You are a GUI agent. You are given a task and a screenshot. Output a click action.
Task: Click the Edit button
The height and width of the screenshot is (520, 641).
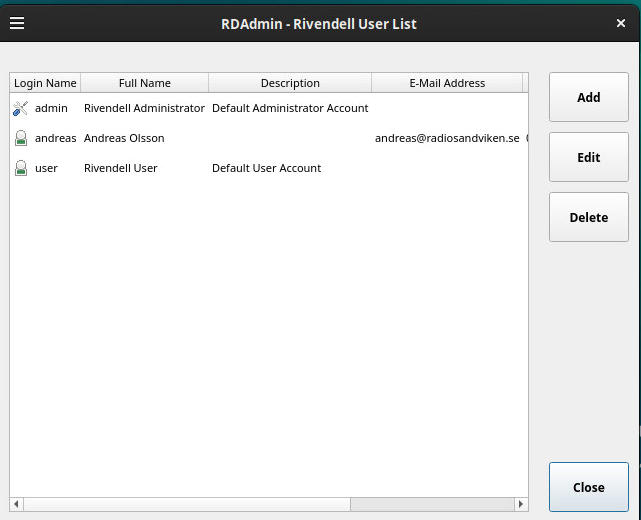[589, 157]
